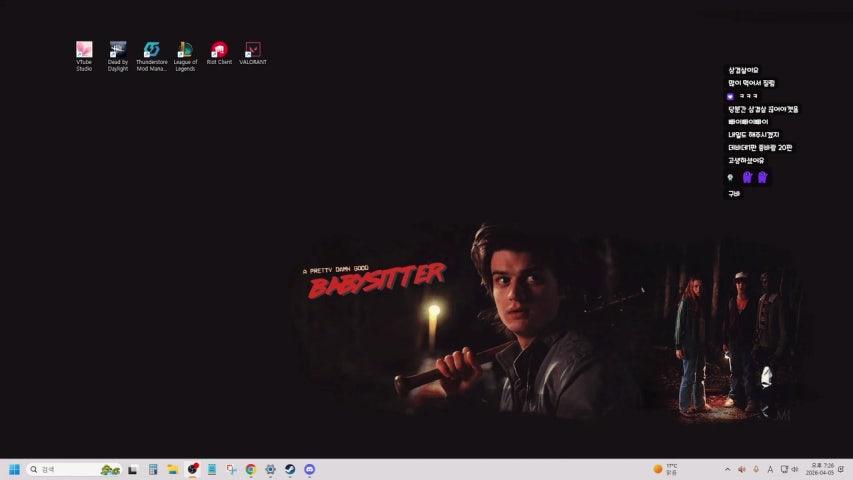Switch the input language with the A indicator
The width and height of the screenshot is (853, 480).
point(769,469)
